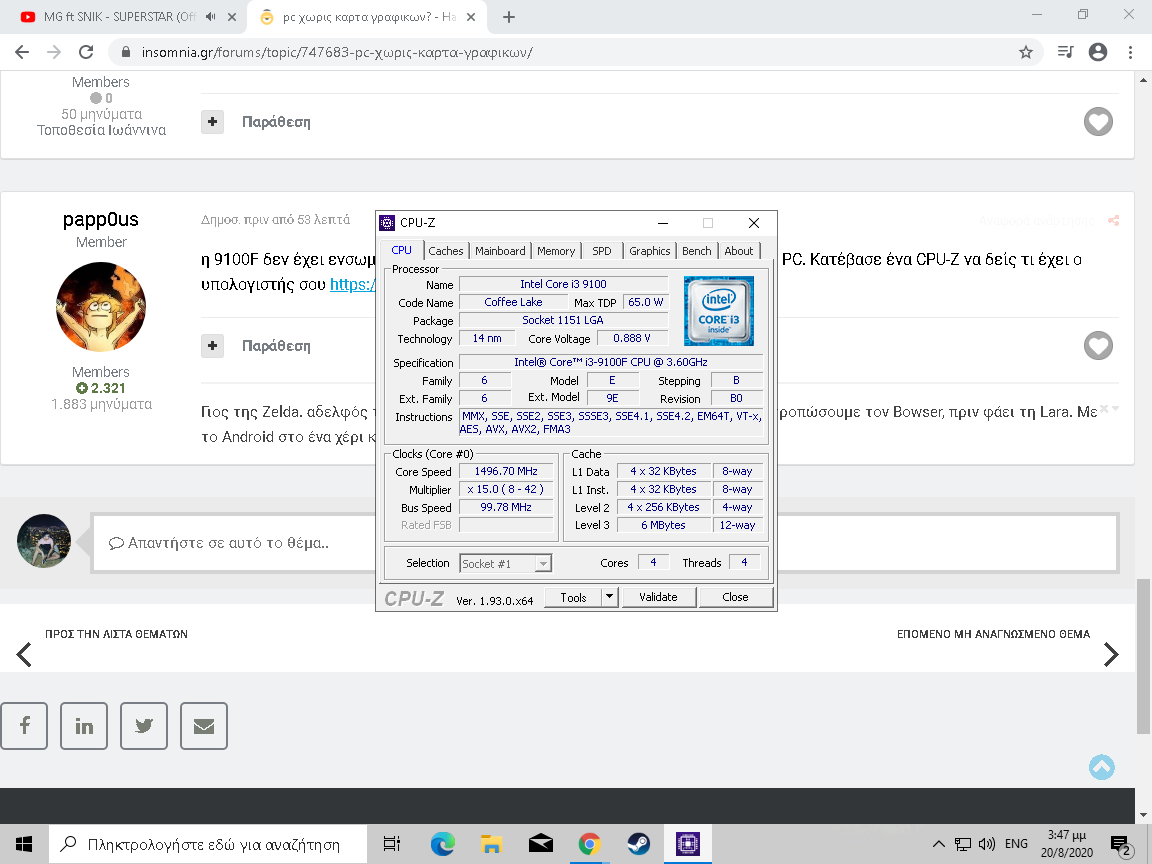Screen dimensions: 1152x864
Task: Select the SPD tab
Action: pos(602,251)
